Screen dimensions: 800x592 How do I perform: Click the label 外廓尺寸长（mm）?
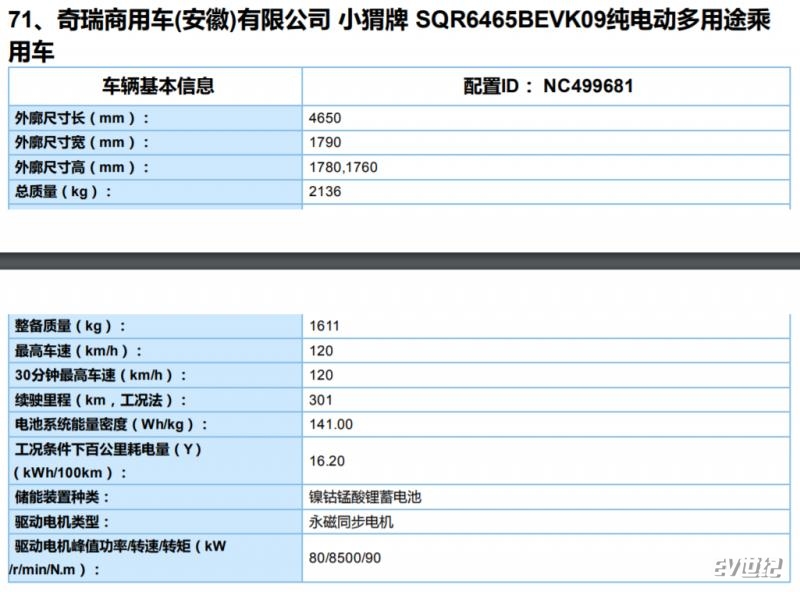82,118
